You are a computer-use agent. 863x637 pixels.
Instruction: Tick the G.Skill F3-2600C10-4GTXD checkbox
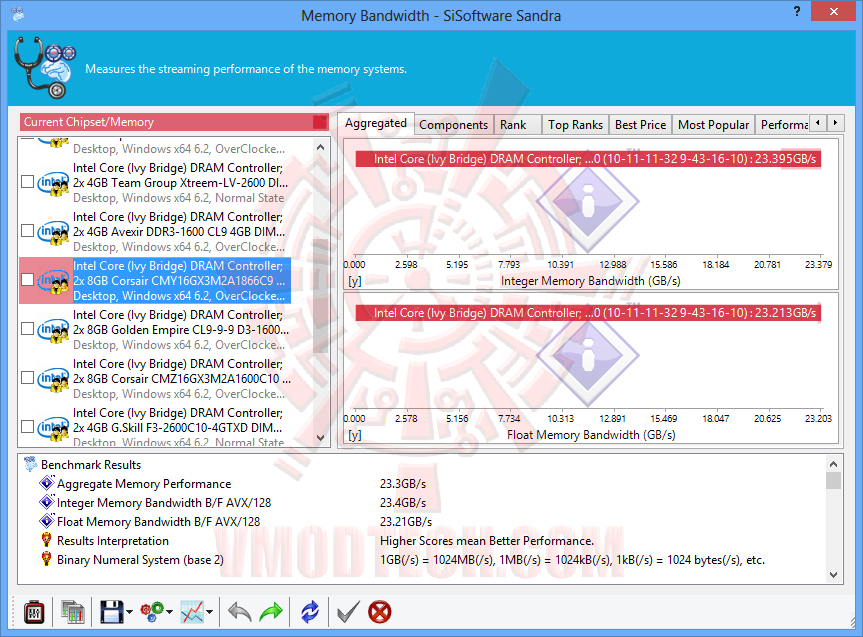[28, 427]
